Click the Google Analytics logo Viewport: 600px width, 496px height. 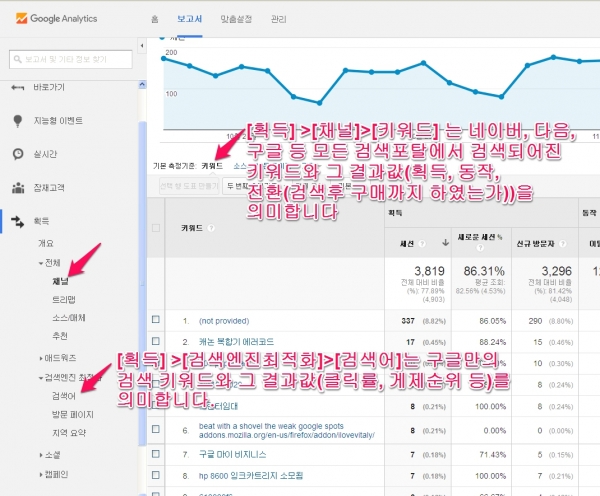tap(50, 18)
